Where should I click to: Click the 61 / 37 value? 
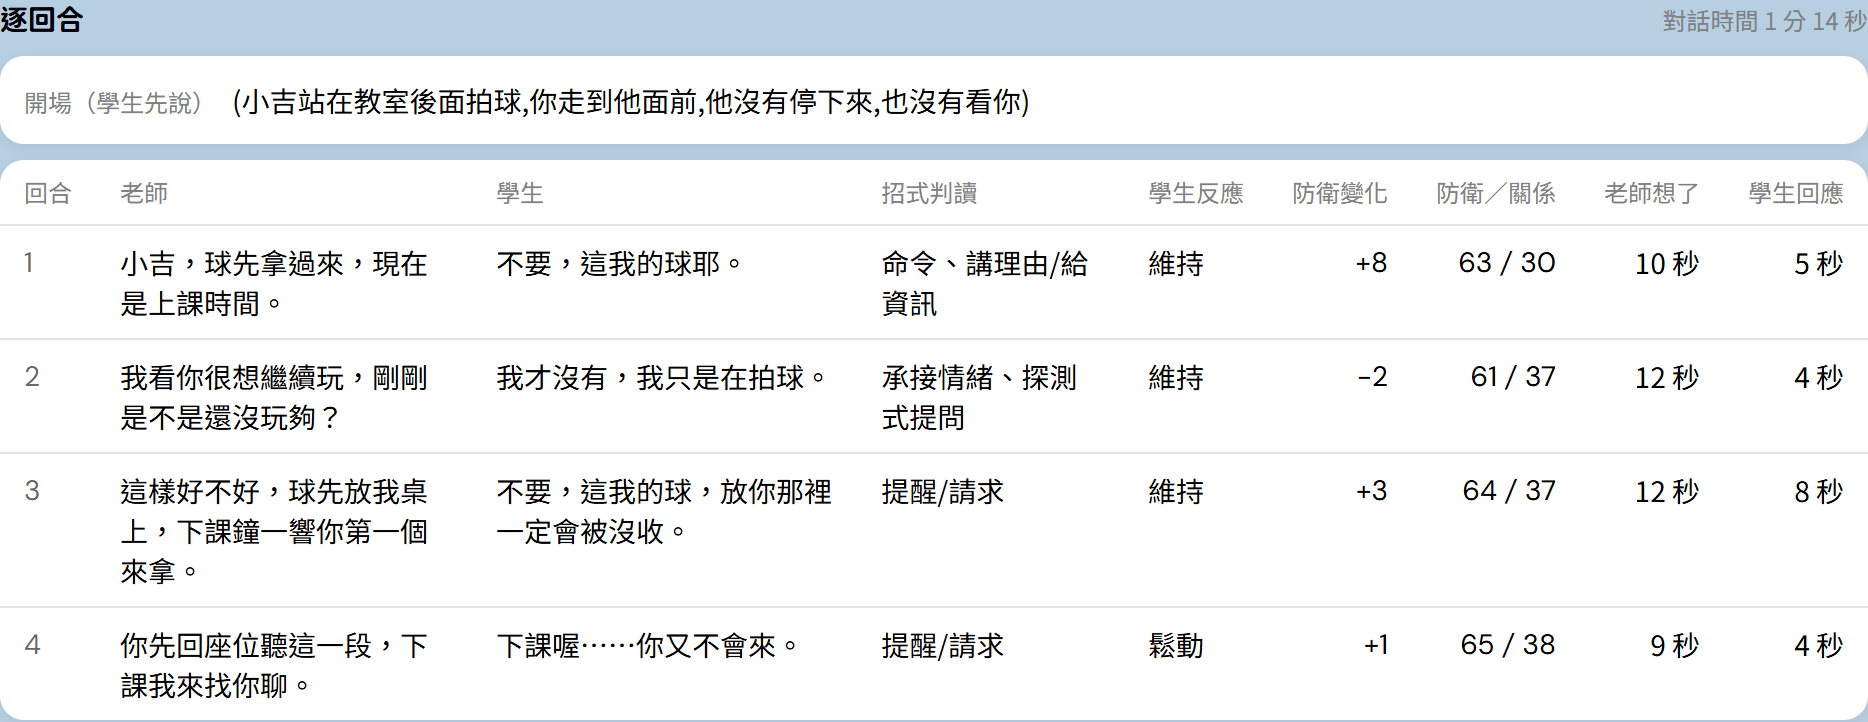tap(1513, 377)
